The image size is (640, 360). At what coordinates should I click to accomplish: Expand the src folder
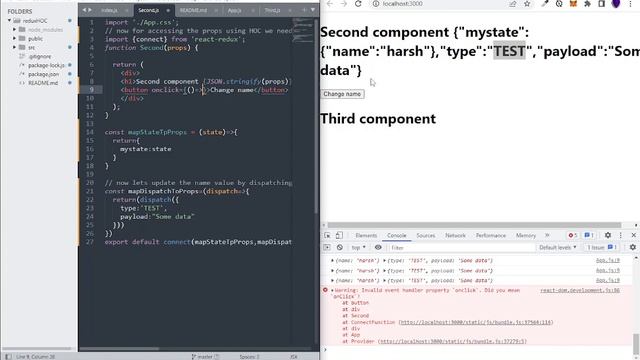point(15,47)
